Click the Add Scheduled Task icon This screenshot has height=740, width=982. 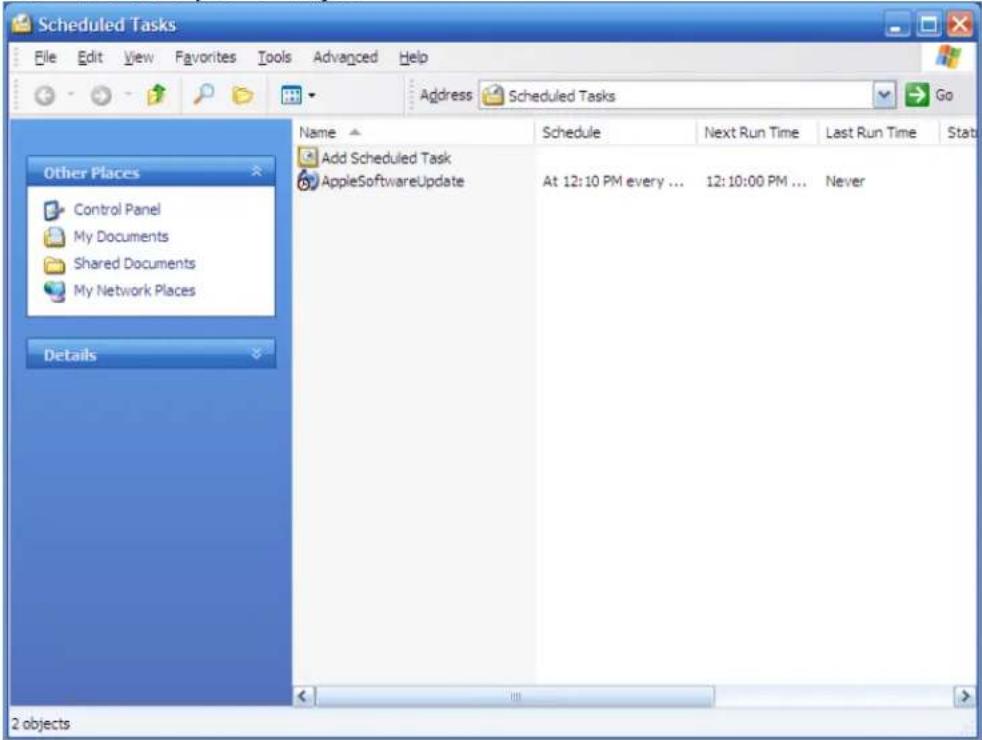pos(308,157)
